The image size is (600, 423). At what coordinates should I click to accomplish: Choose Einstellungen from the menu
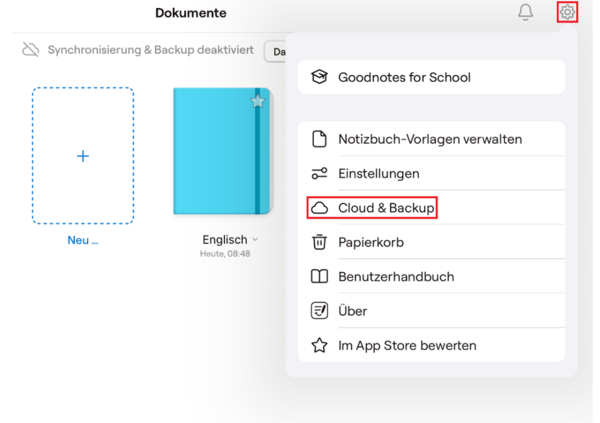pos(431,173)
